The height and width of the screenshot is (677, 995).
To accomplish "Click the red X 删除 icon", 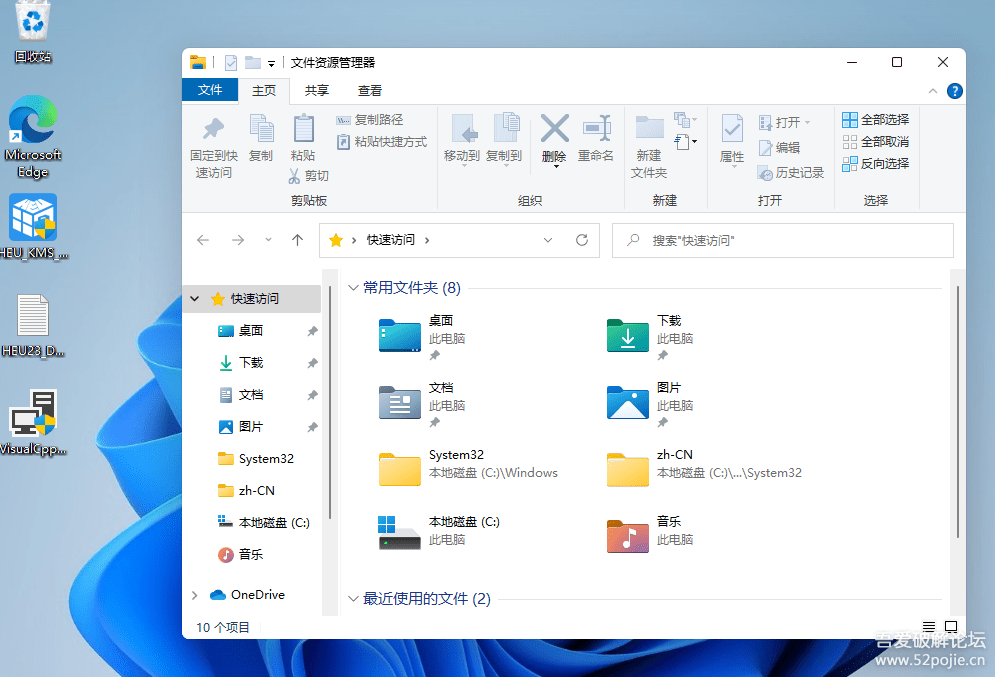I will coord(555,129).
